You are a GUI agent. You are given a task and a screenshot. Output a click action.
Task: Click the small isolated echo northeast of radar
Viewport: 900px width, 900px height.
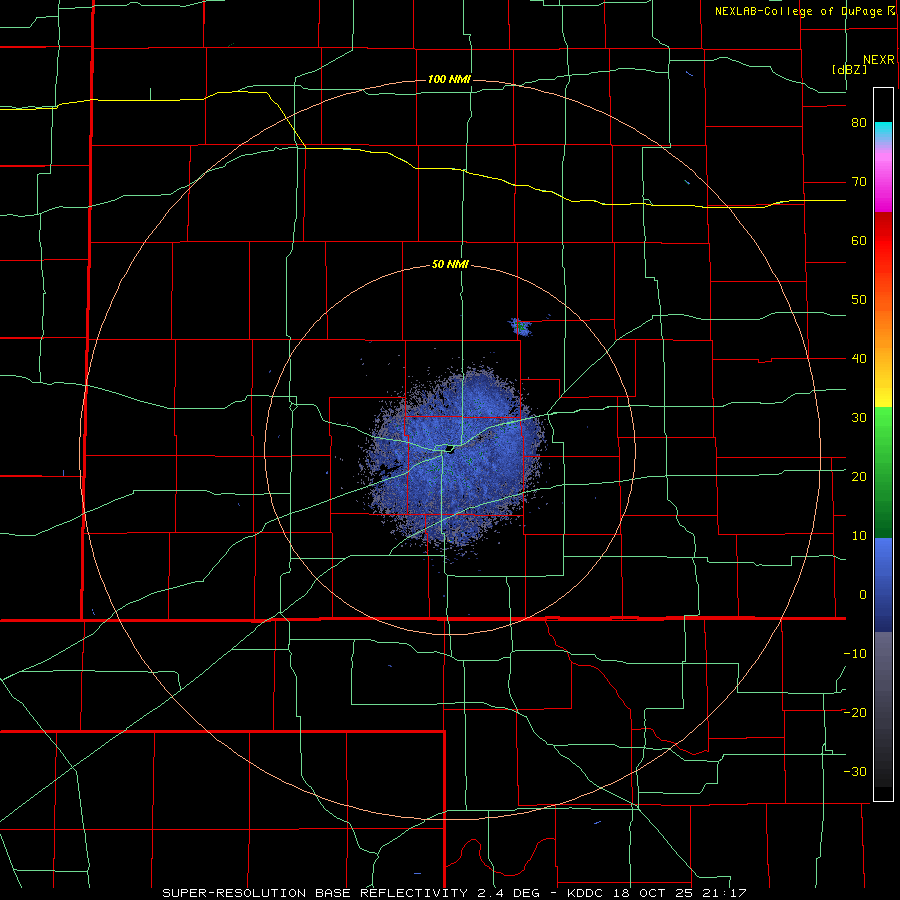tap(521, 327)
